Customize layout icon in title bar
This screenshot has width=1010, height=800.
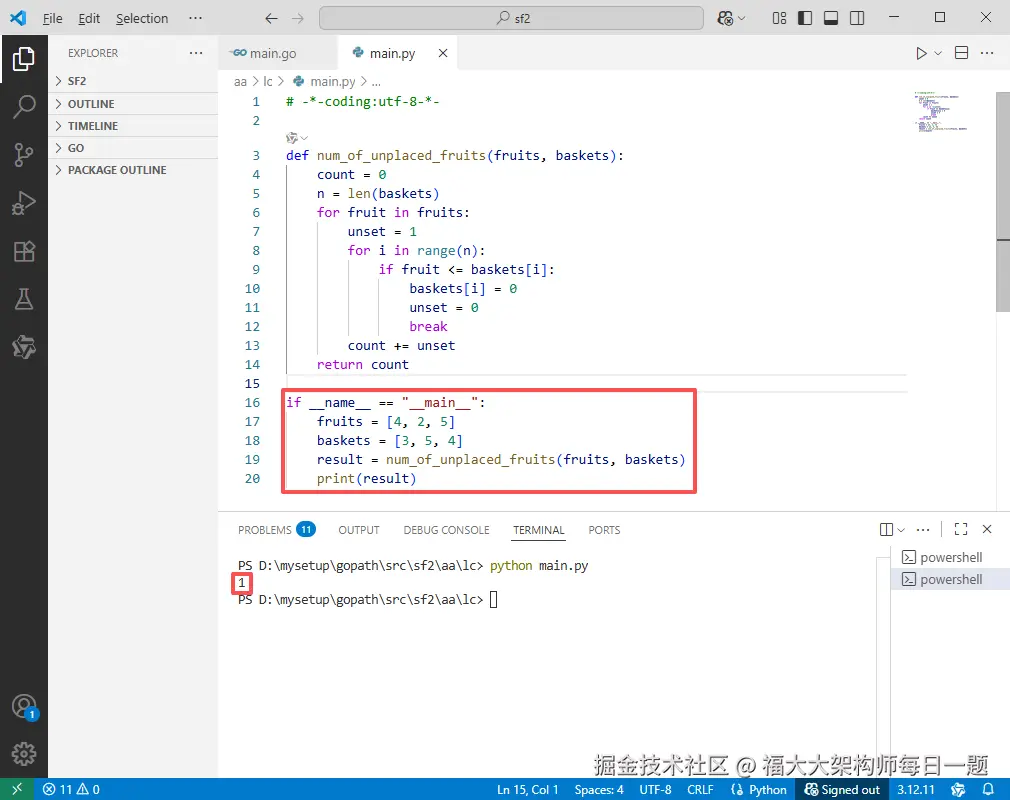779,19
